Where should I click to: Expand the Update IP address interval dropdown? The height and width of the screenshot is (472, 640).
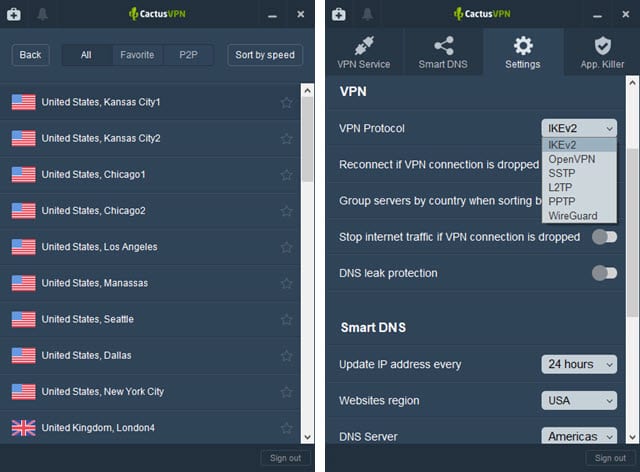(579, 364)
